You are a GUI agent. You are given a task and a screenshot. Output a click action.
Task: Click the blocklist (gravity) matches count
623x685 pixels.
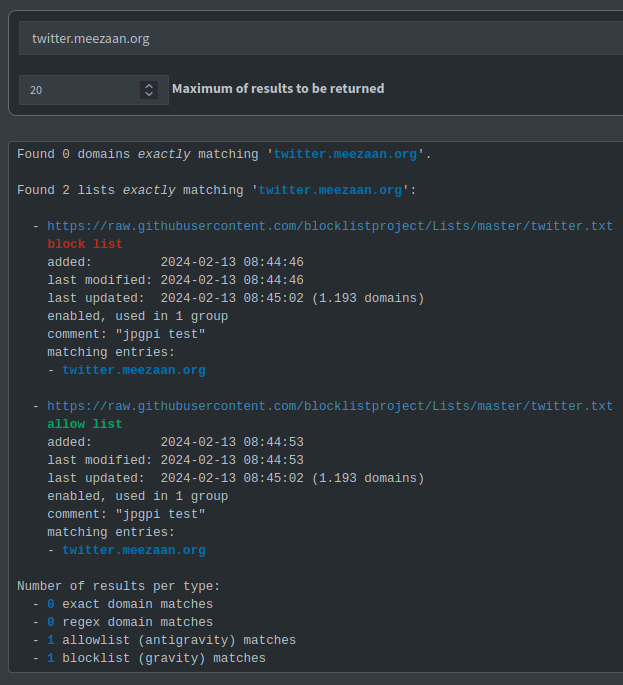click(x=51, y=658)
